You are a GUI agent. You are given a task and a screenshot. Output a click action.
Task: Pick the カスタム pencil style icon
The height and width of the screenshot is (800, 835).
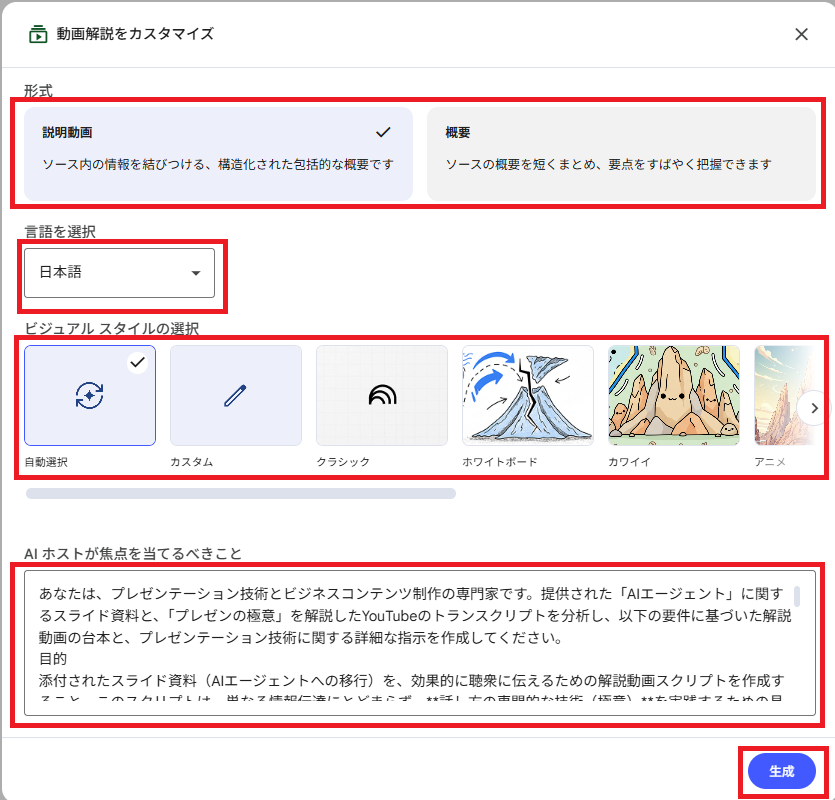[236, 396]
